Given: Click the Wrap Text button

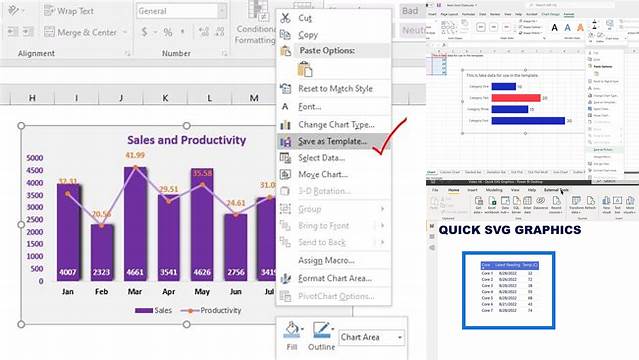Looking at the screenshot, I should click(x=68, y=11).
